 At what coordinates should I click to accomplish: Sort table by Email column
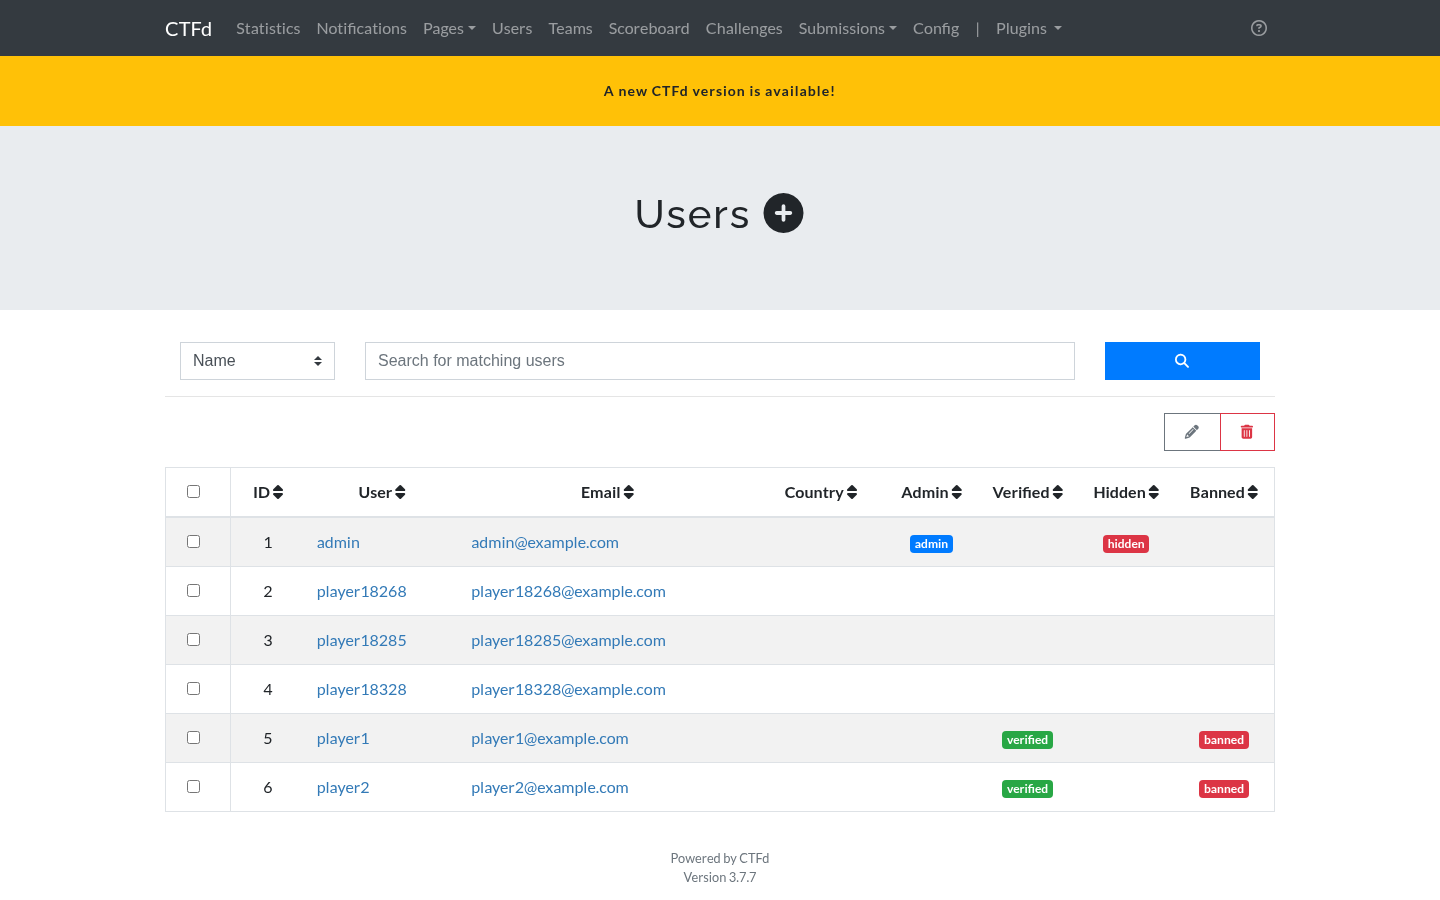(x=607, y=492)
